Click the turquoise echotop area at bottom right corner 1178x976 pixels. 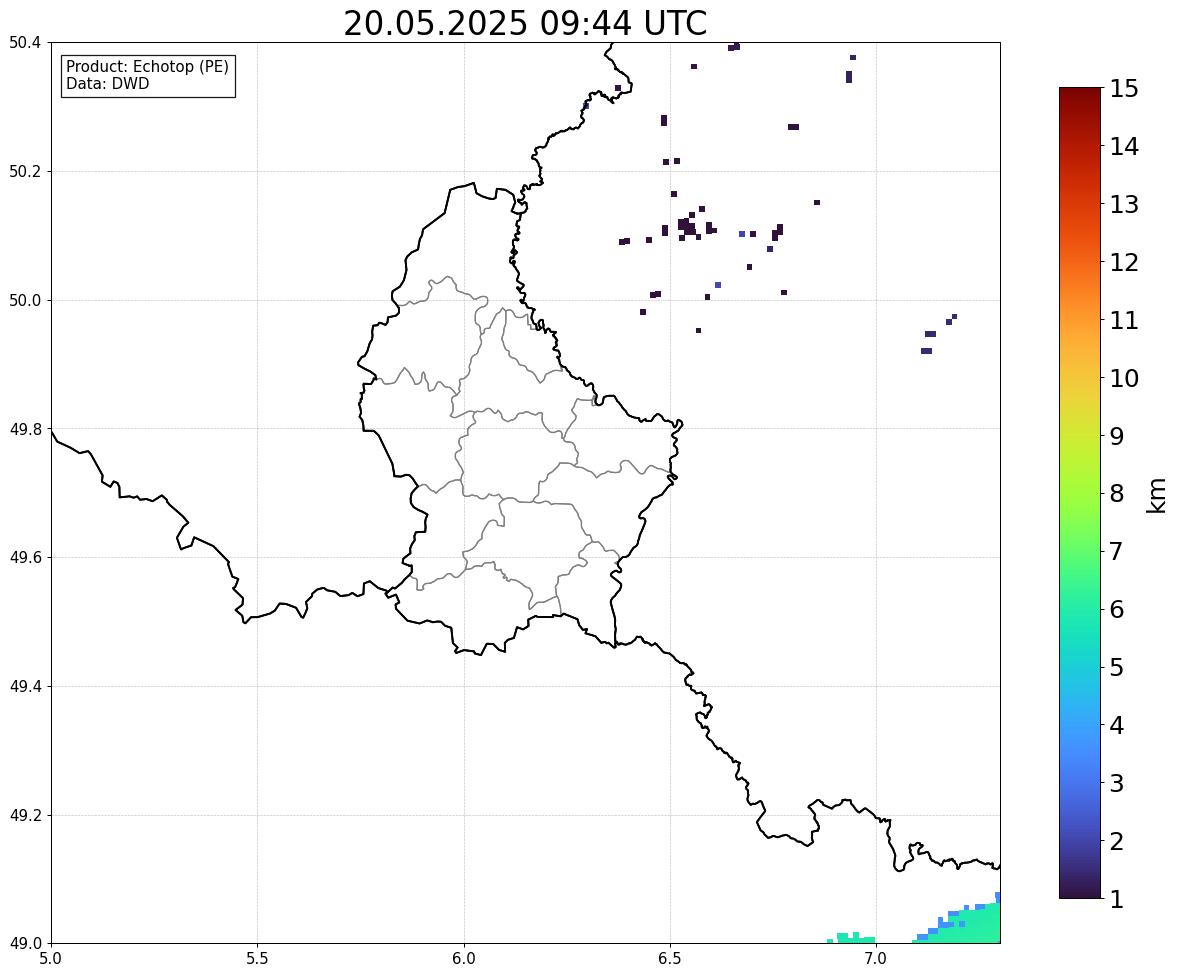[969, 926]
